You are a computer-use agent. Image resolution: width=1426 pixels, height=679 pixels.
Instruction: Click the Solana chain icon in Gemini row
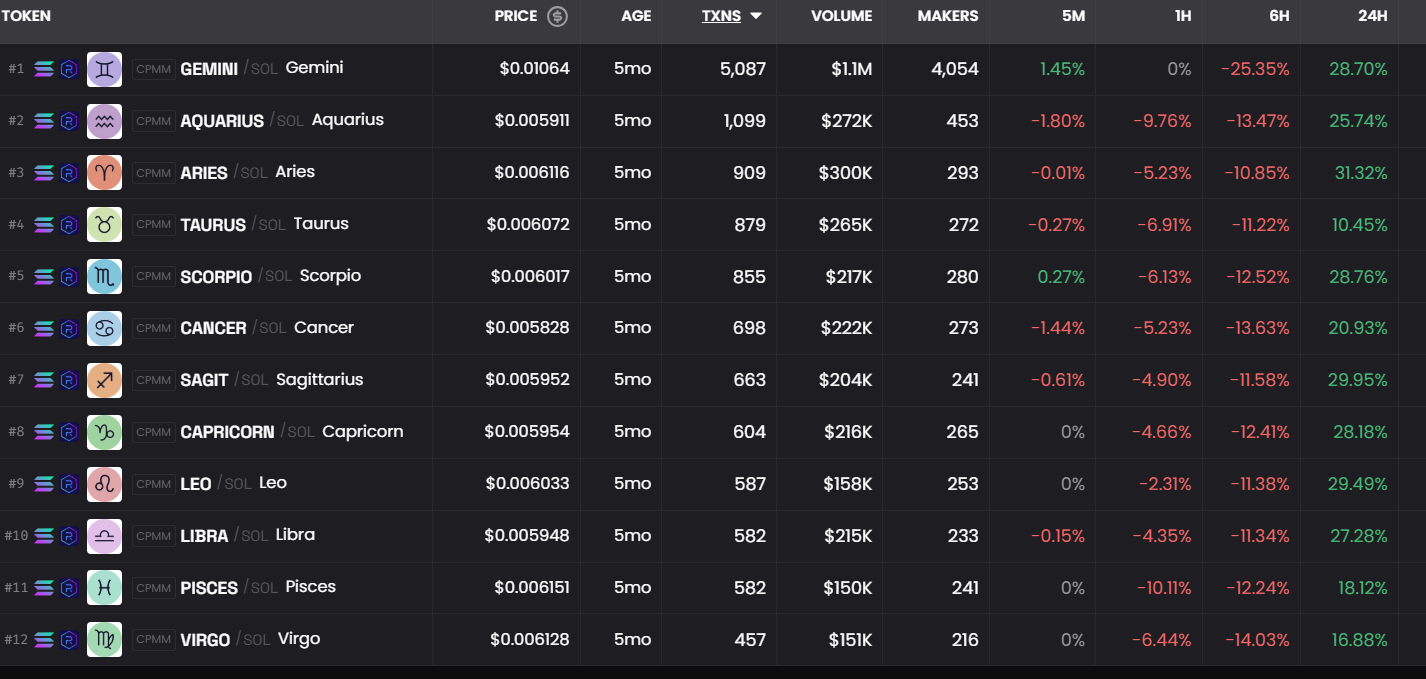tap(44, 69)
